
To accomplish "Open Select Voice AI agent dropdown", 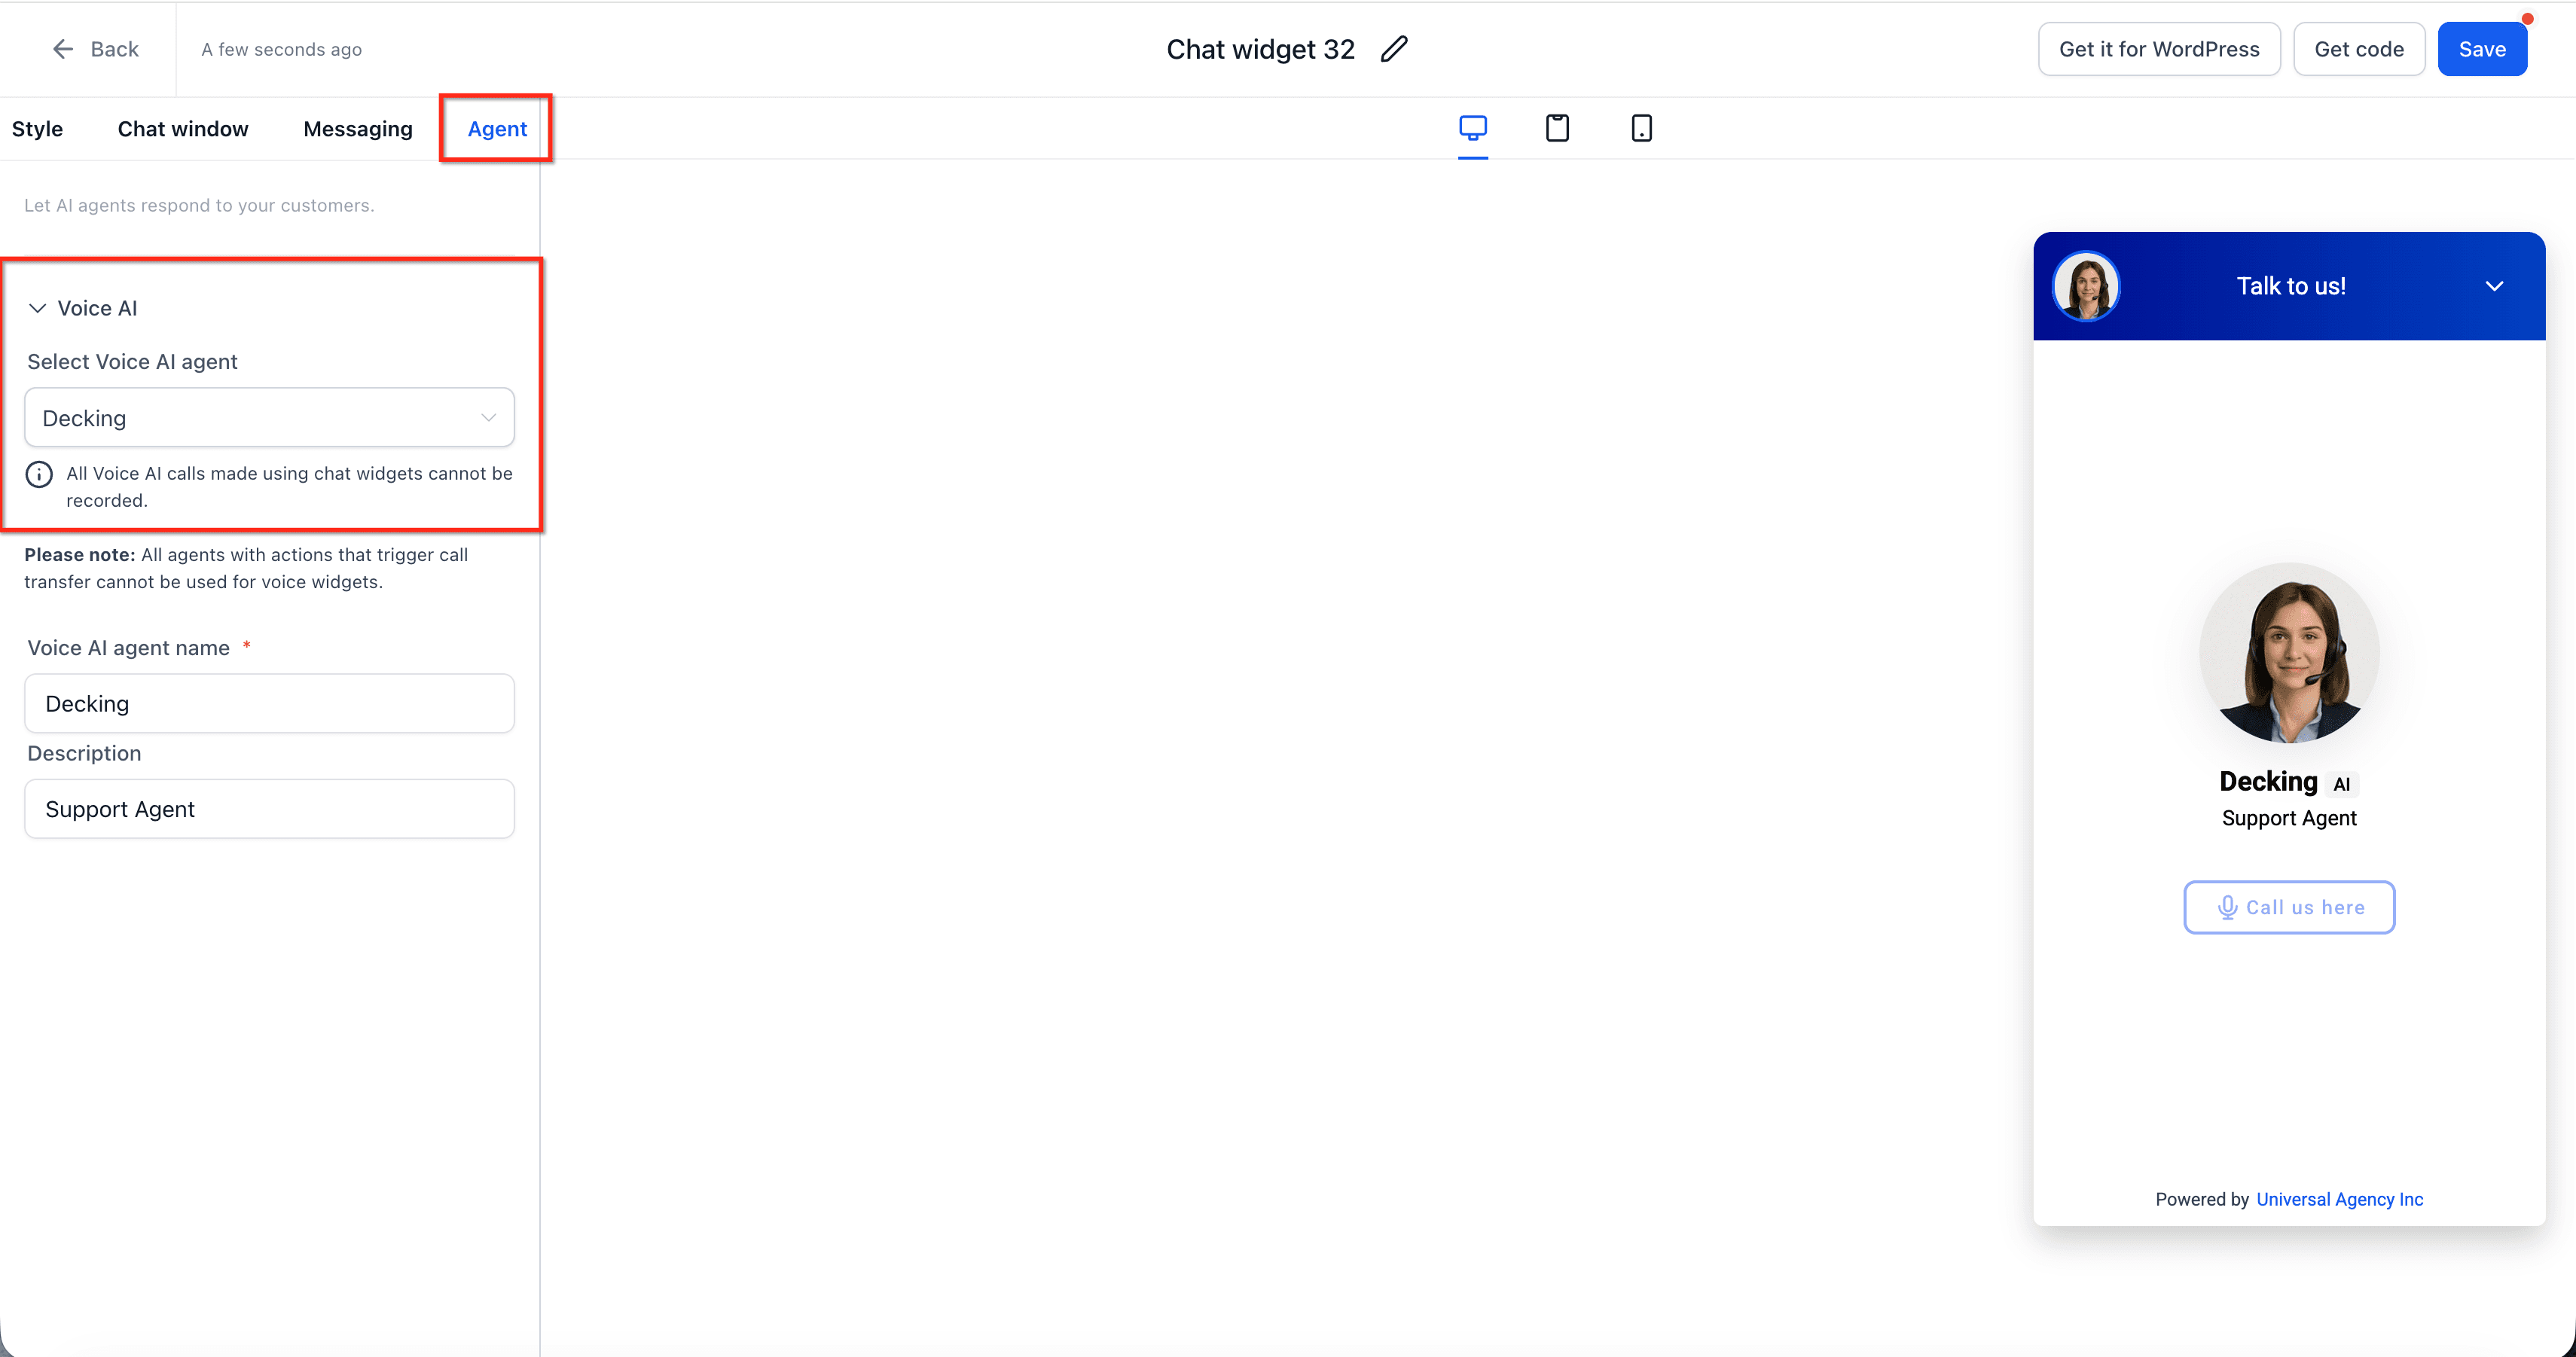I will click(269, 418).
